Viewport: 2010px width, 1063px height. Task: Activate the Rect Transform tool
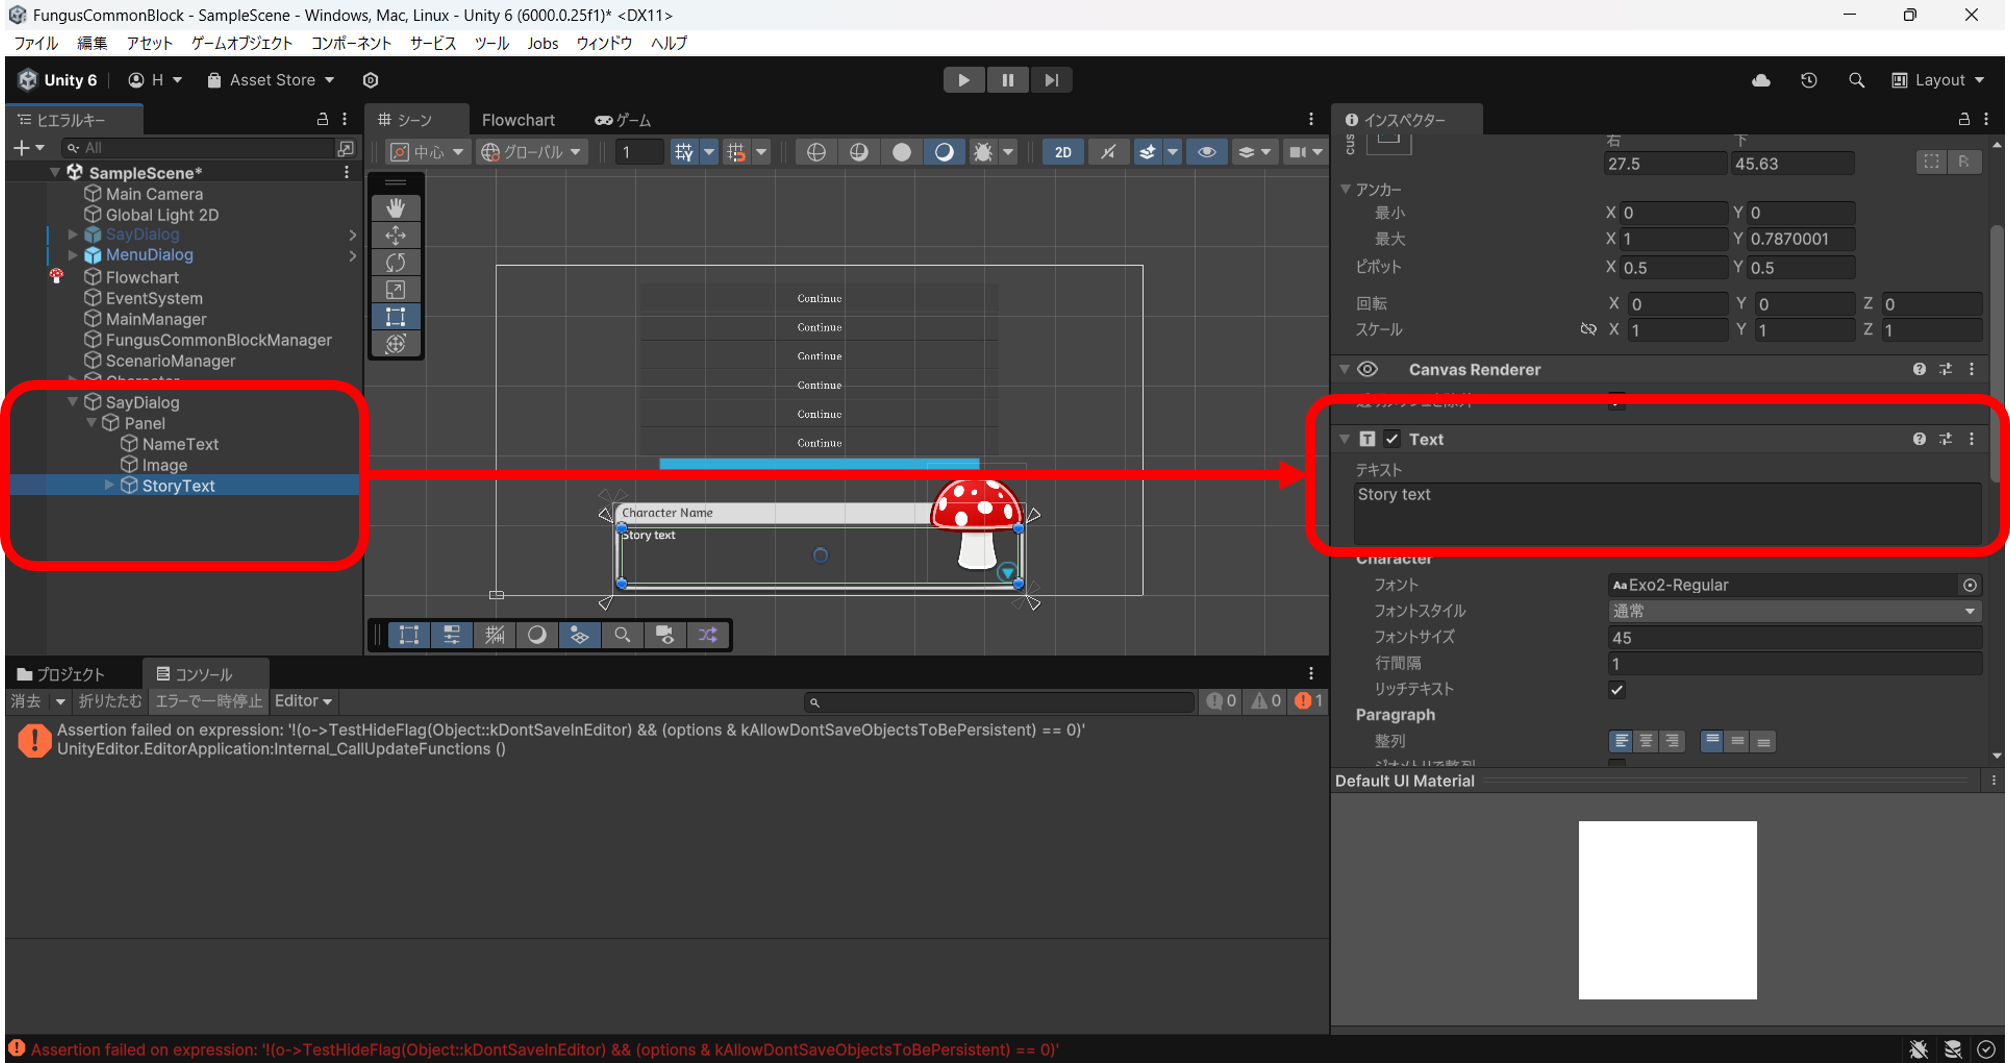click(x=396, y=316)
